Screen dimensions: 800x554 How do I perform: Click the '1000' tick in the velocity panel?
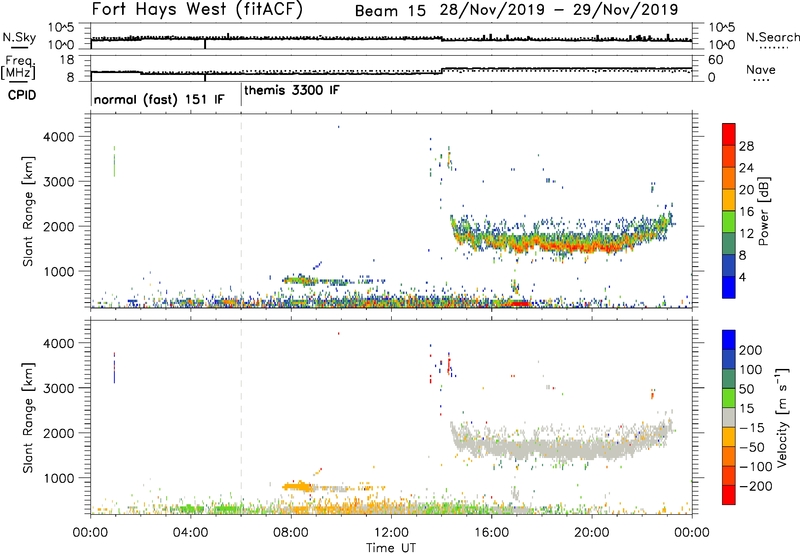coord(59,478)
